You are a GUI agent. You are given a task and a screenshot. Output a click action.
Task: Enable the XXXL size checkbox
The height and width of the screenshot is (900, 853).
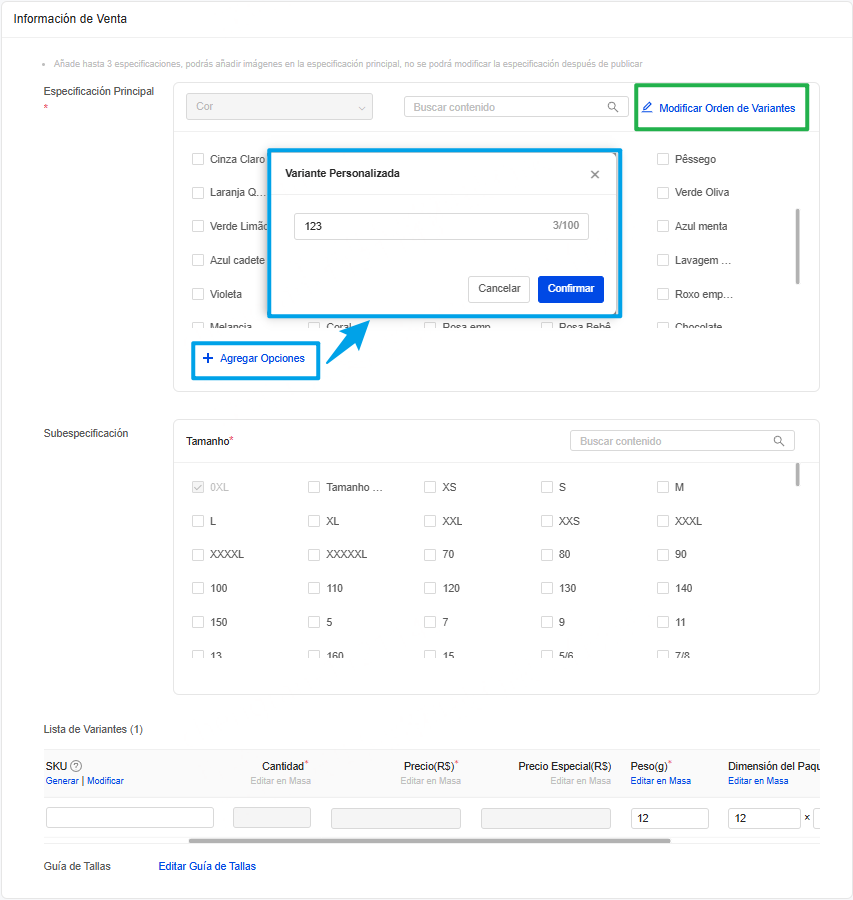click(x=662, y=520)
